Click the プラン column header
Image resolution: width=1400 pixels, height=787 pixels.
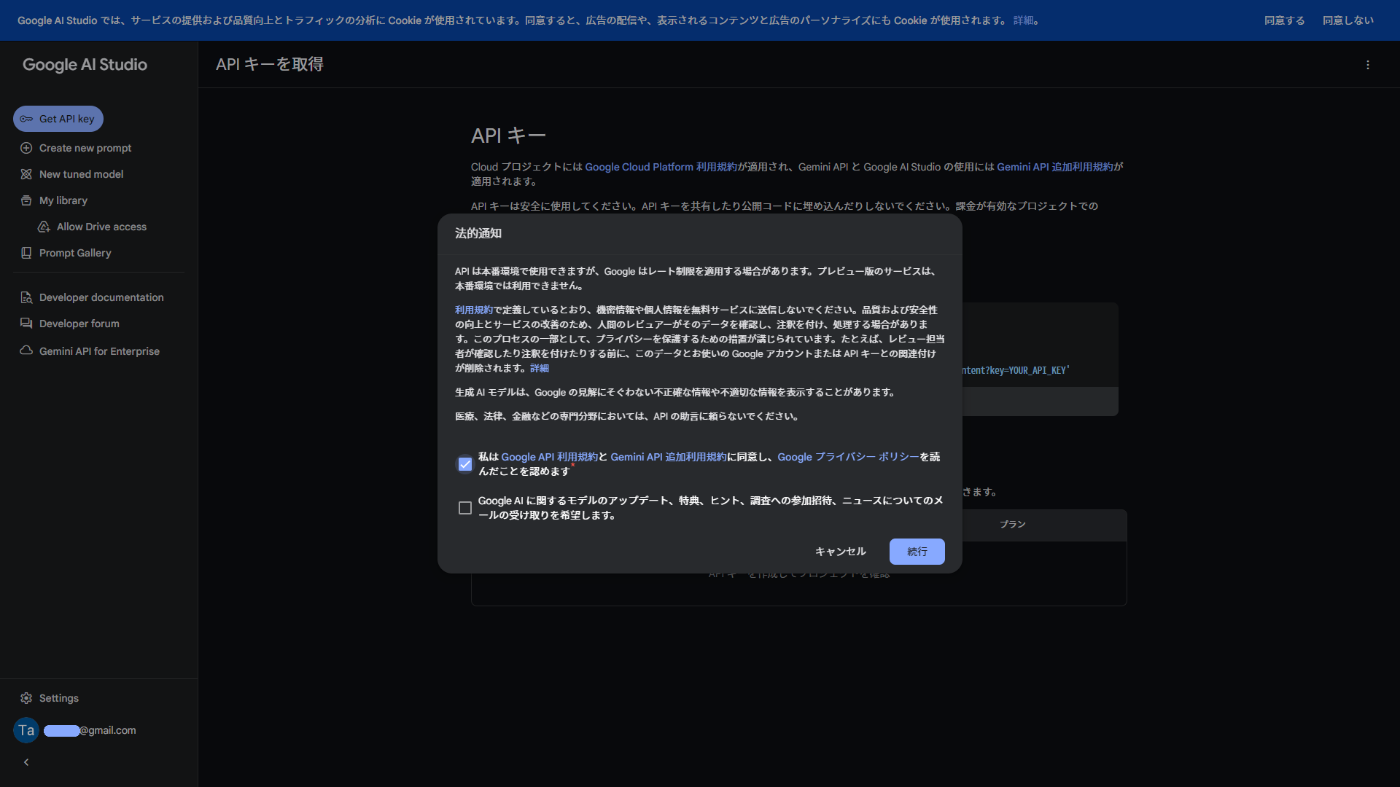point(1013,524)
